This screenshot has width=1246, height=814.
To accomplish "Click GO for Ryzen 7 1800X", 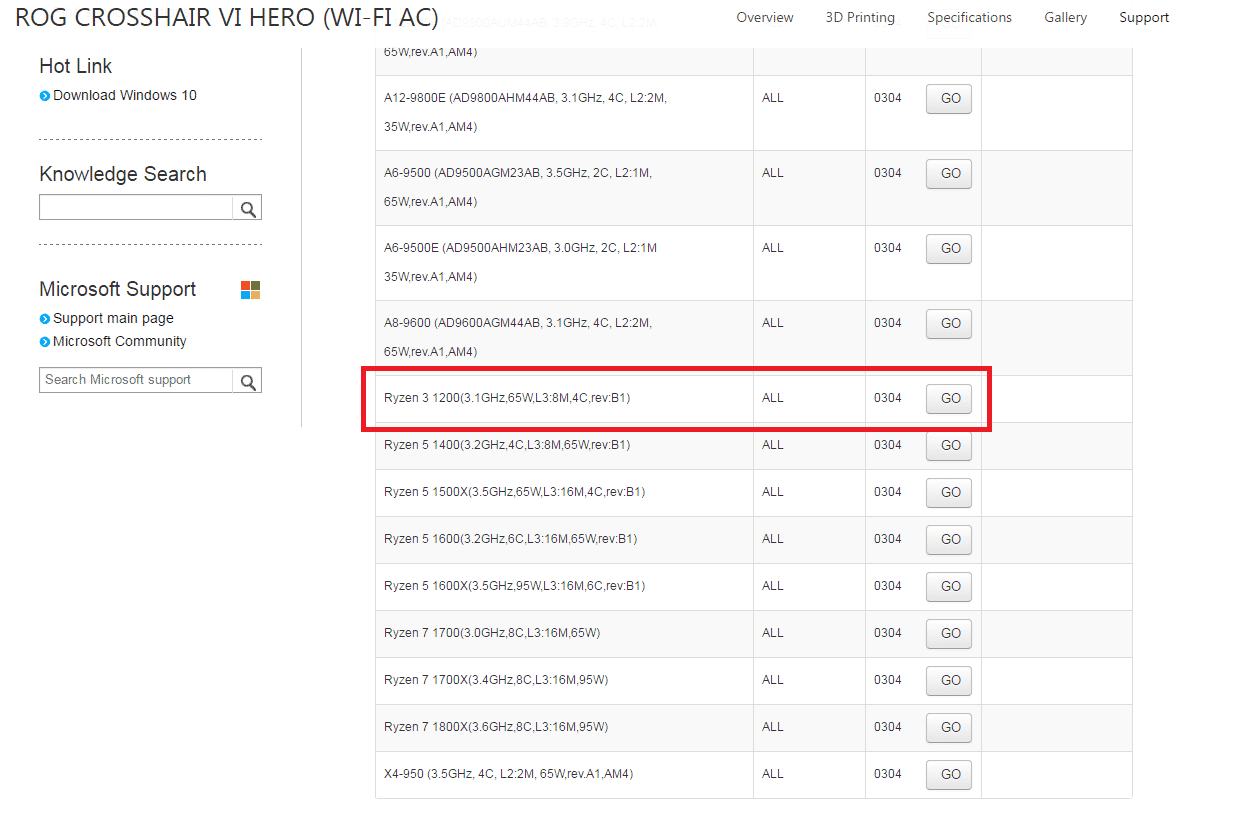I will coord(949,728).
